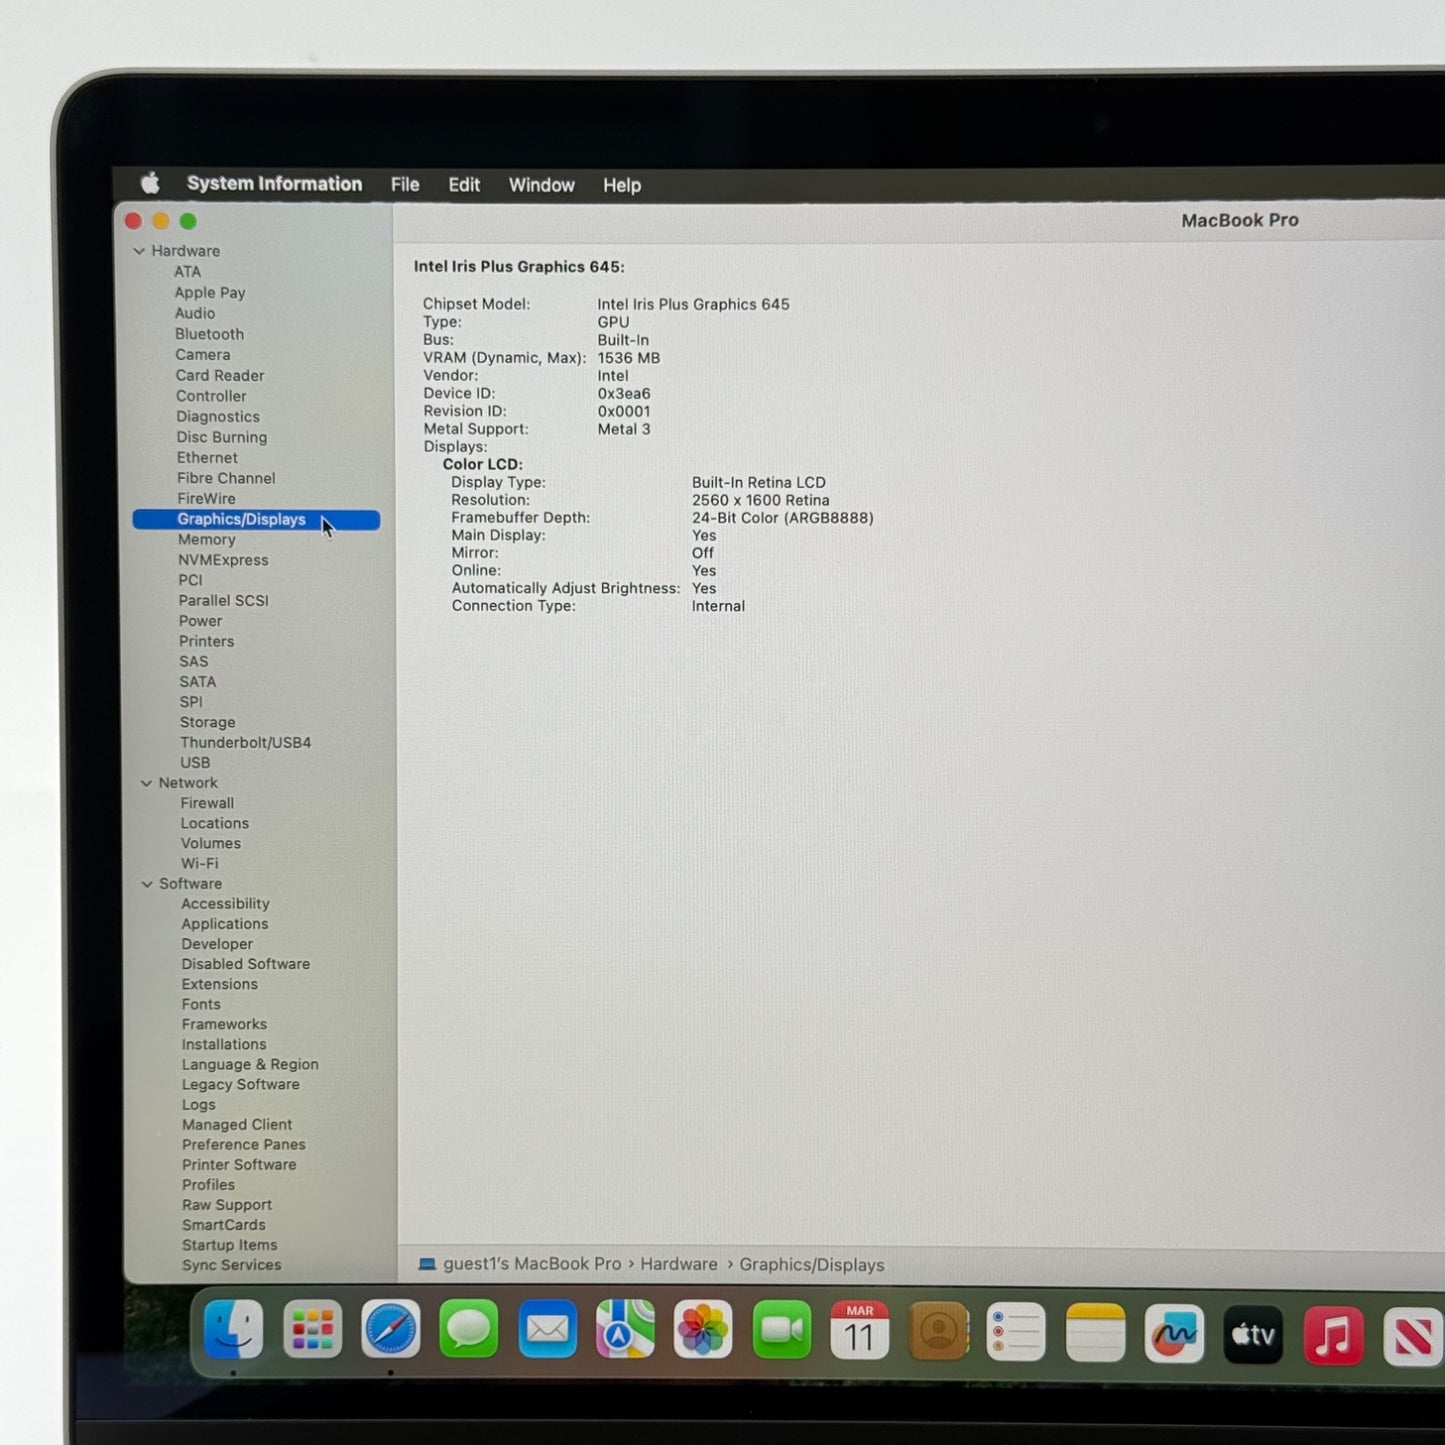Open Finder from the Dock
This screenshot has height=1445, width=1445.
tap(233, 1329)
